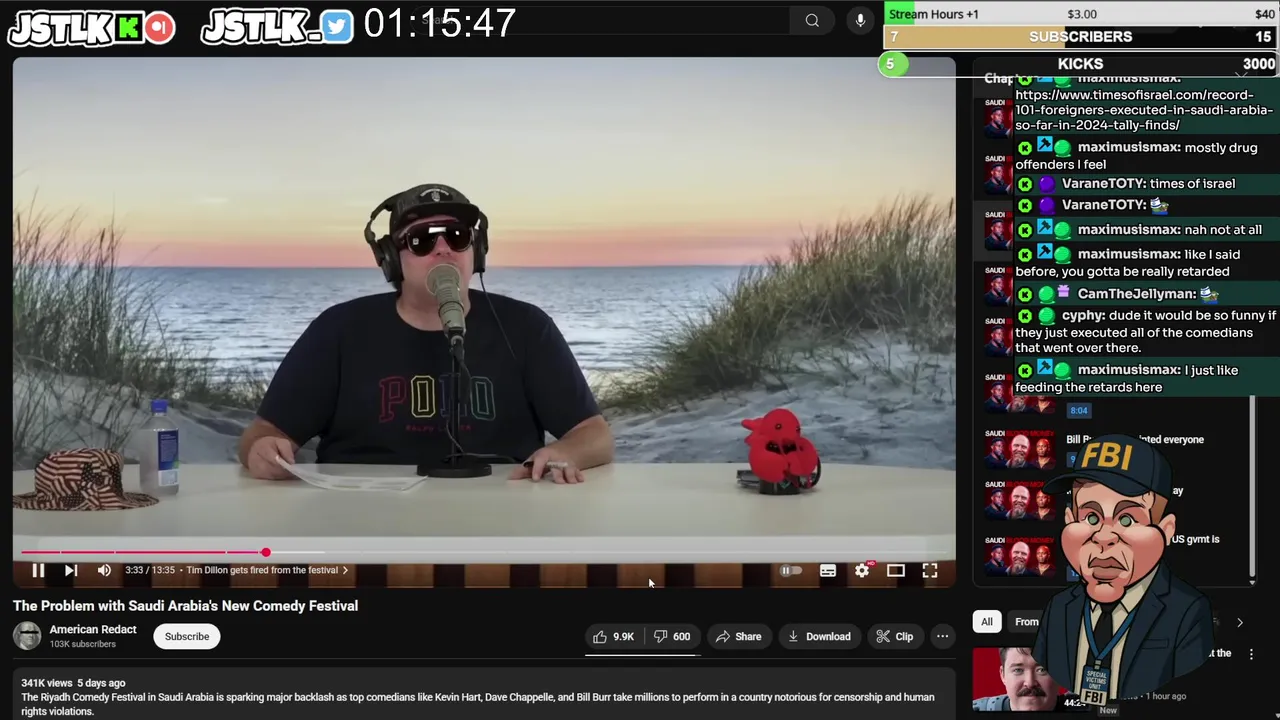The image size is (1280, 720).
Task: Open the more actions ellipsis menu
Action: pos(942,637)
